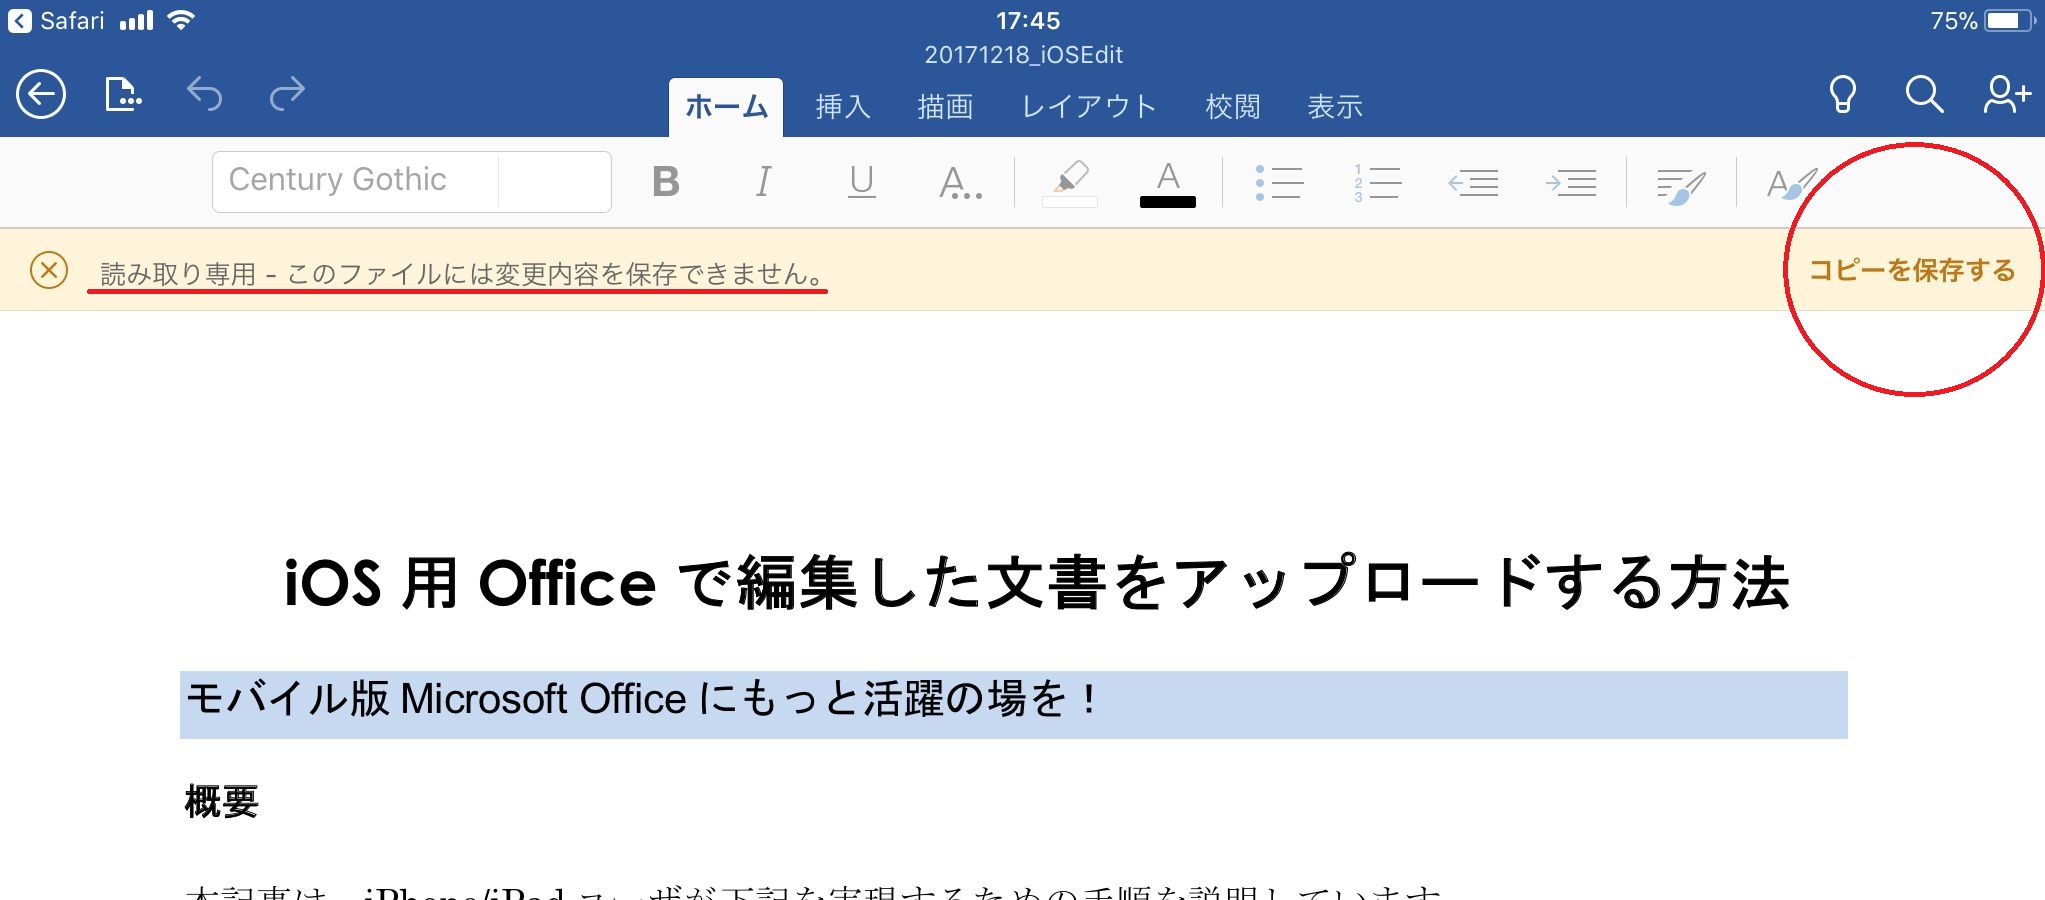Apply a bulleted list

tap(1279, 183)
